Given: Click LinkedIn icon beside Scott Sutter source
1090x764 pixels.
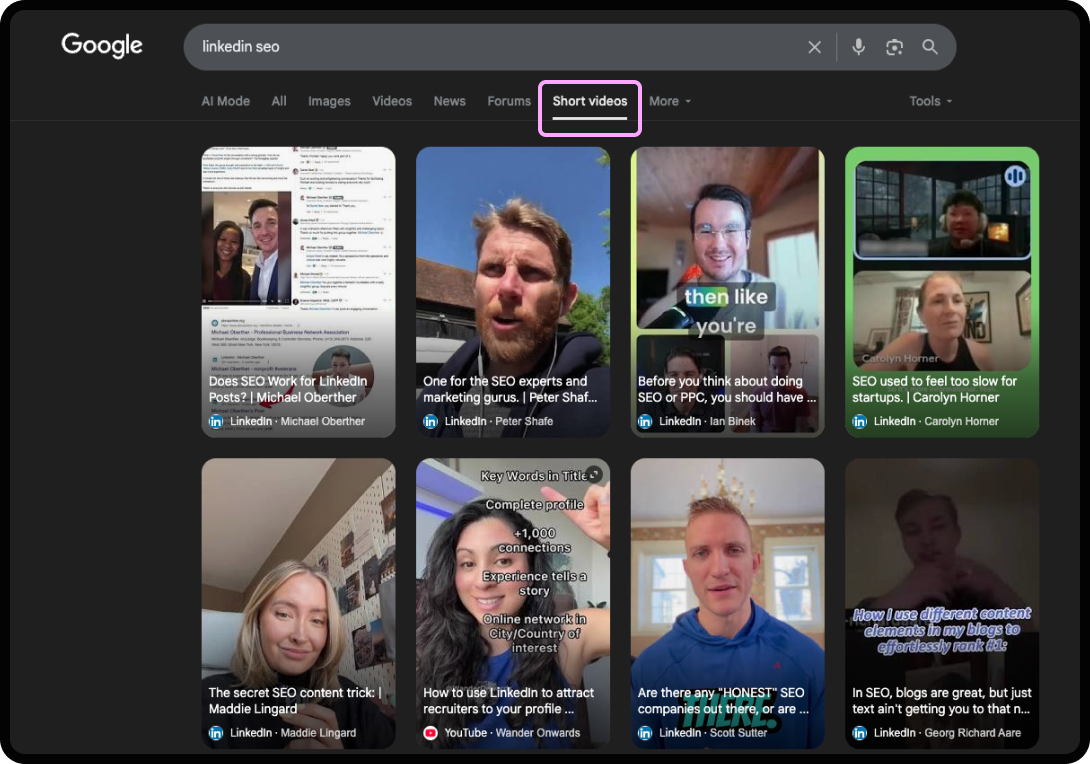Looking at the screenshot, I should point(645,733).
